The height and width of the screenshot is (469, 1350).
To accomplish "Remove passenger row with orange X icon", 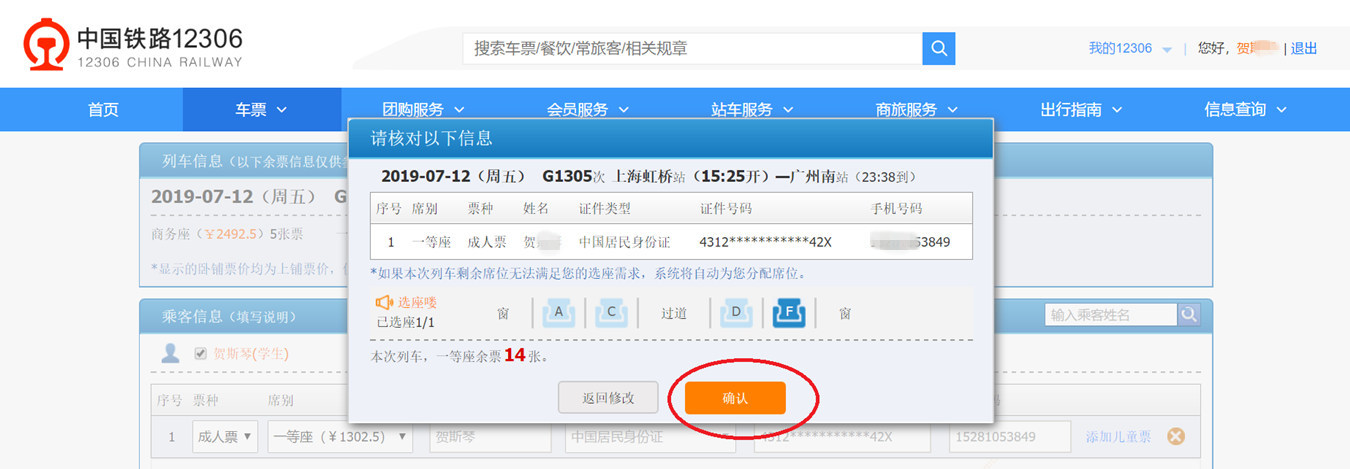I will [1176, 437].
